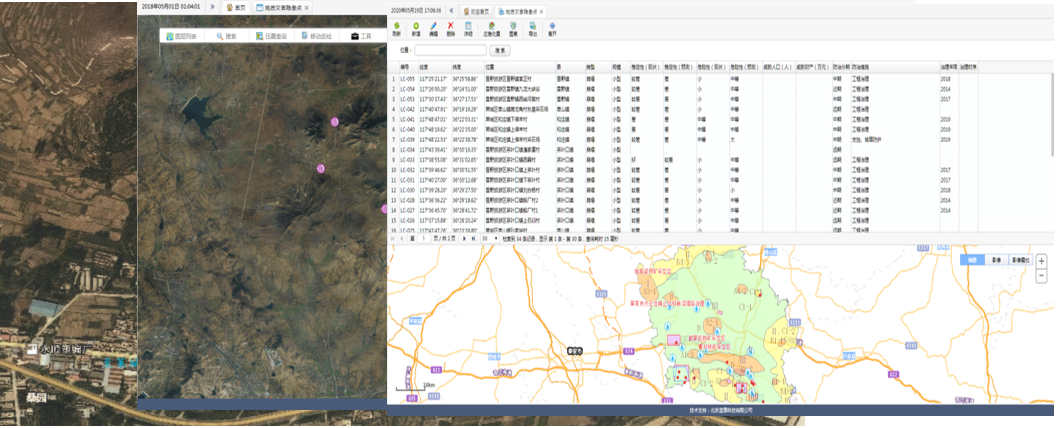This screenshot has height=428, width=1064.
Task: Sort by the 位置 column header
Action: click(x=520, y=66)
